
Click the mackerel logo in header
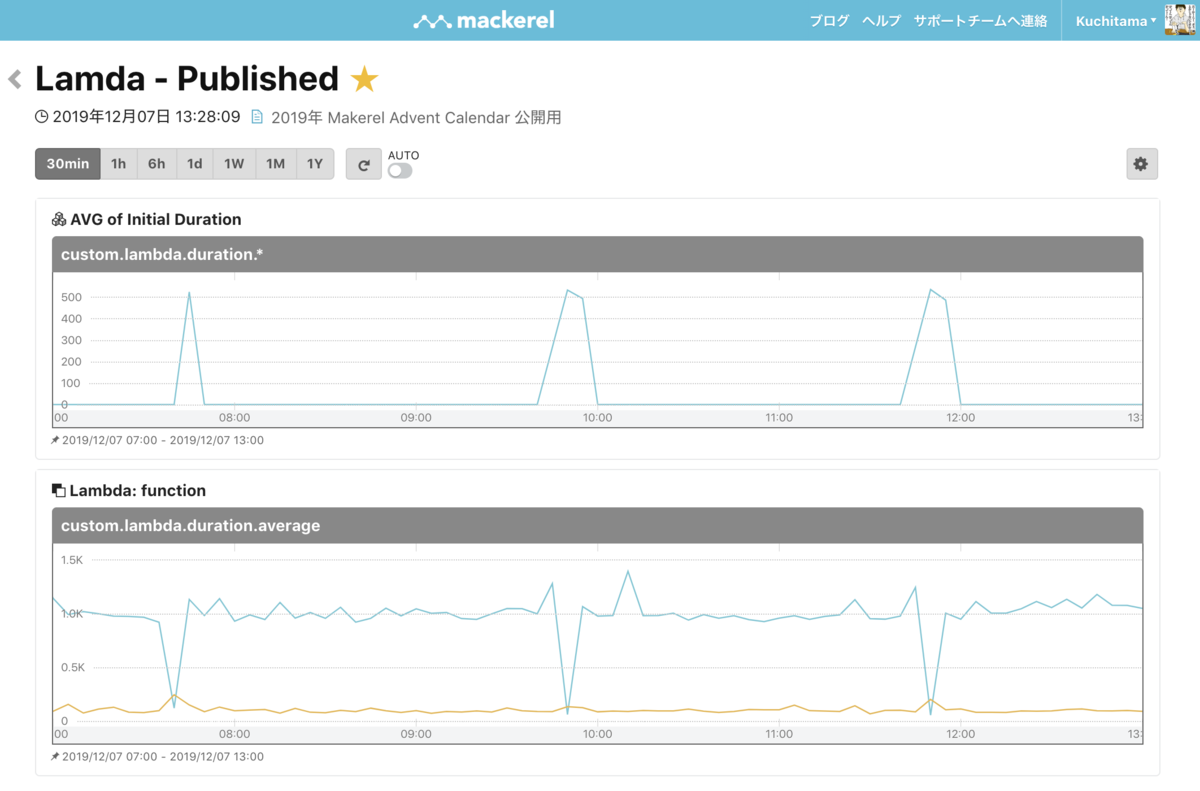tap(484, 20)
